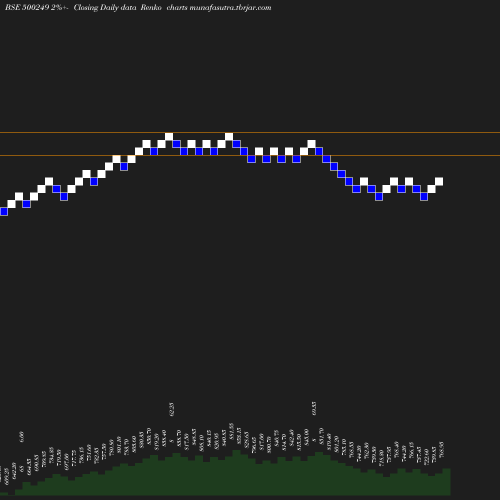Select the final white Renko brick
The image size is (500, 500).
point(439,182)
